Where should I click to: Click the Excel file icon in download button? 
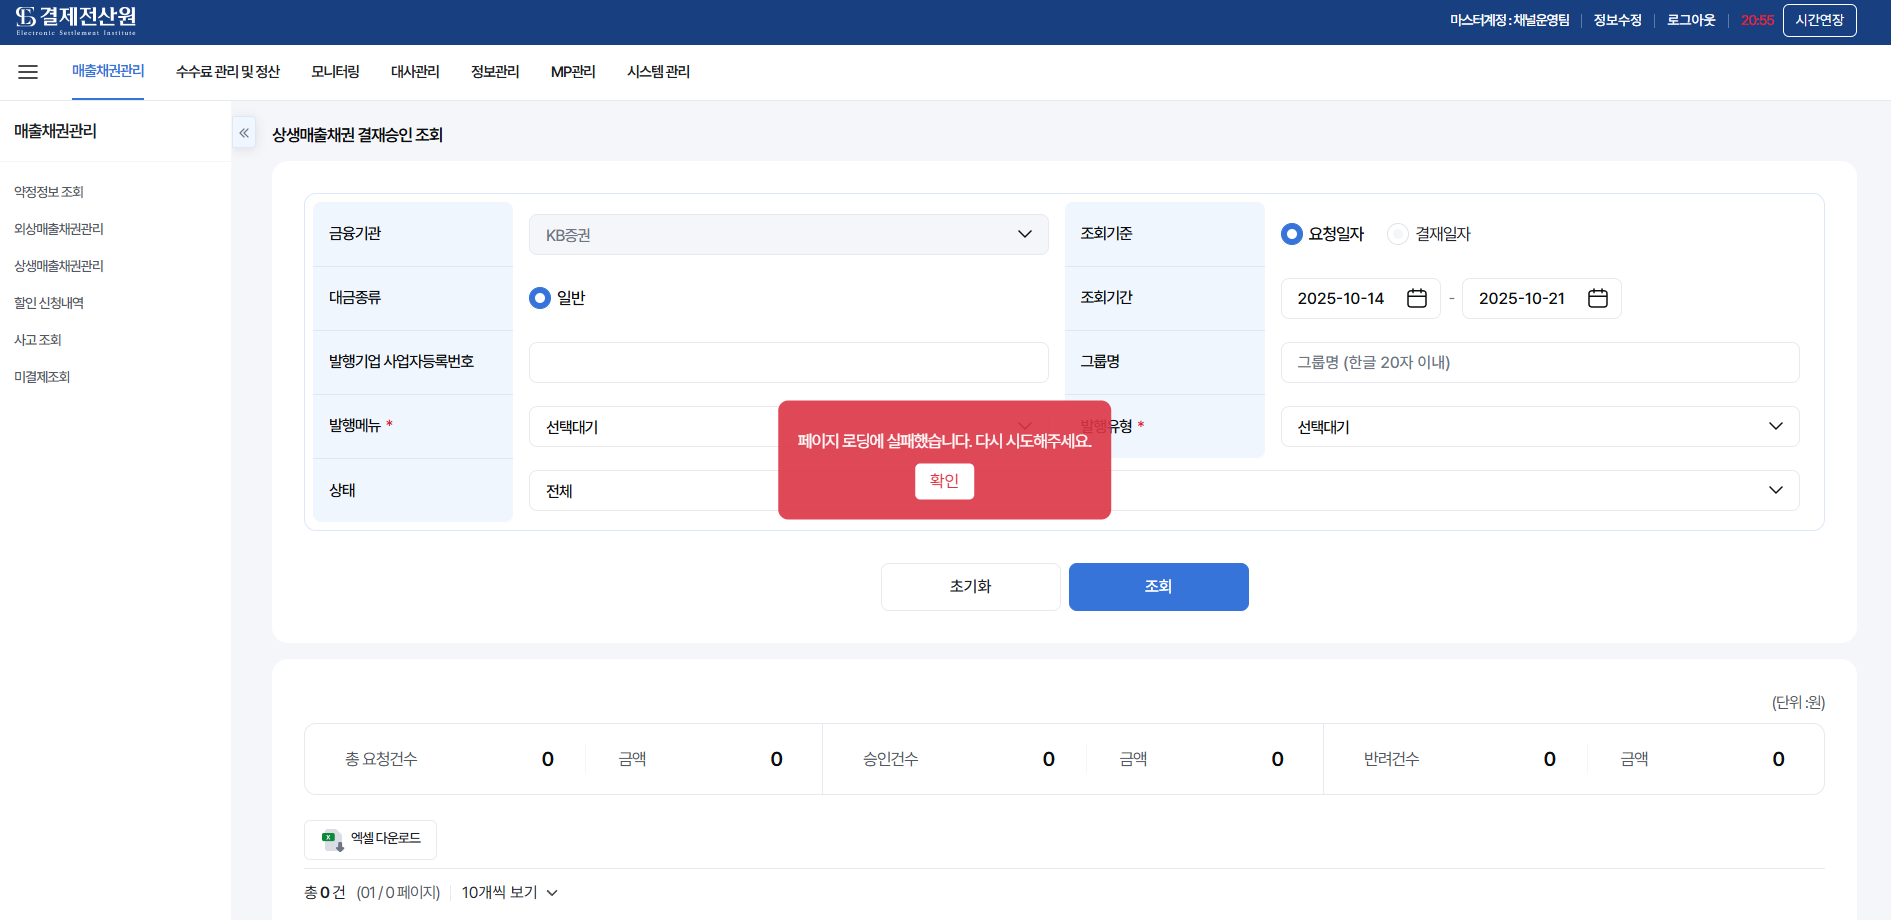click(332, 839)
